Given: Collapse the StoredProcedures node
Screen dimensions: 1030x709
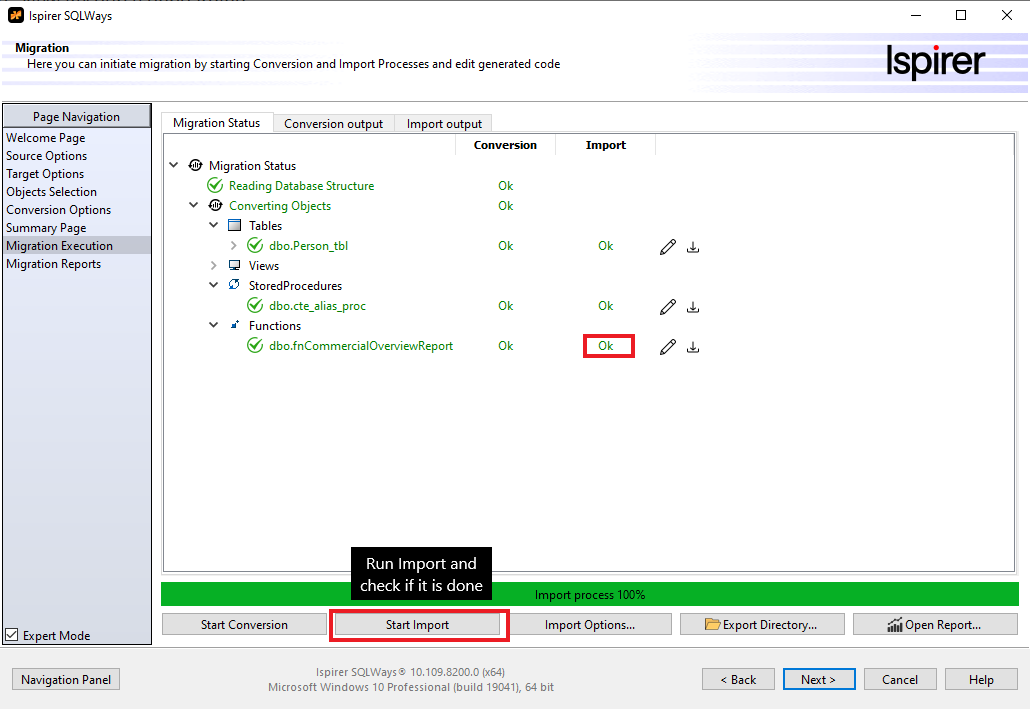Looking at the screenshot, I should click(214, 286).
